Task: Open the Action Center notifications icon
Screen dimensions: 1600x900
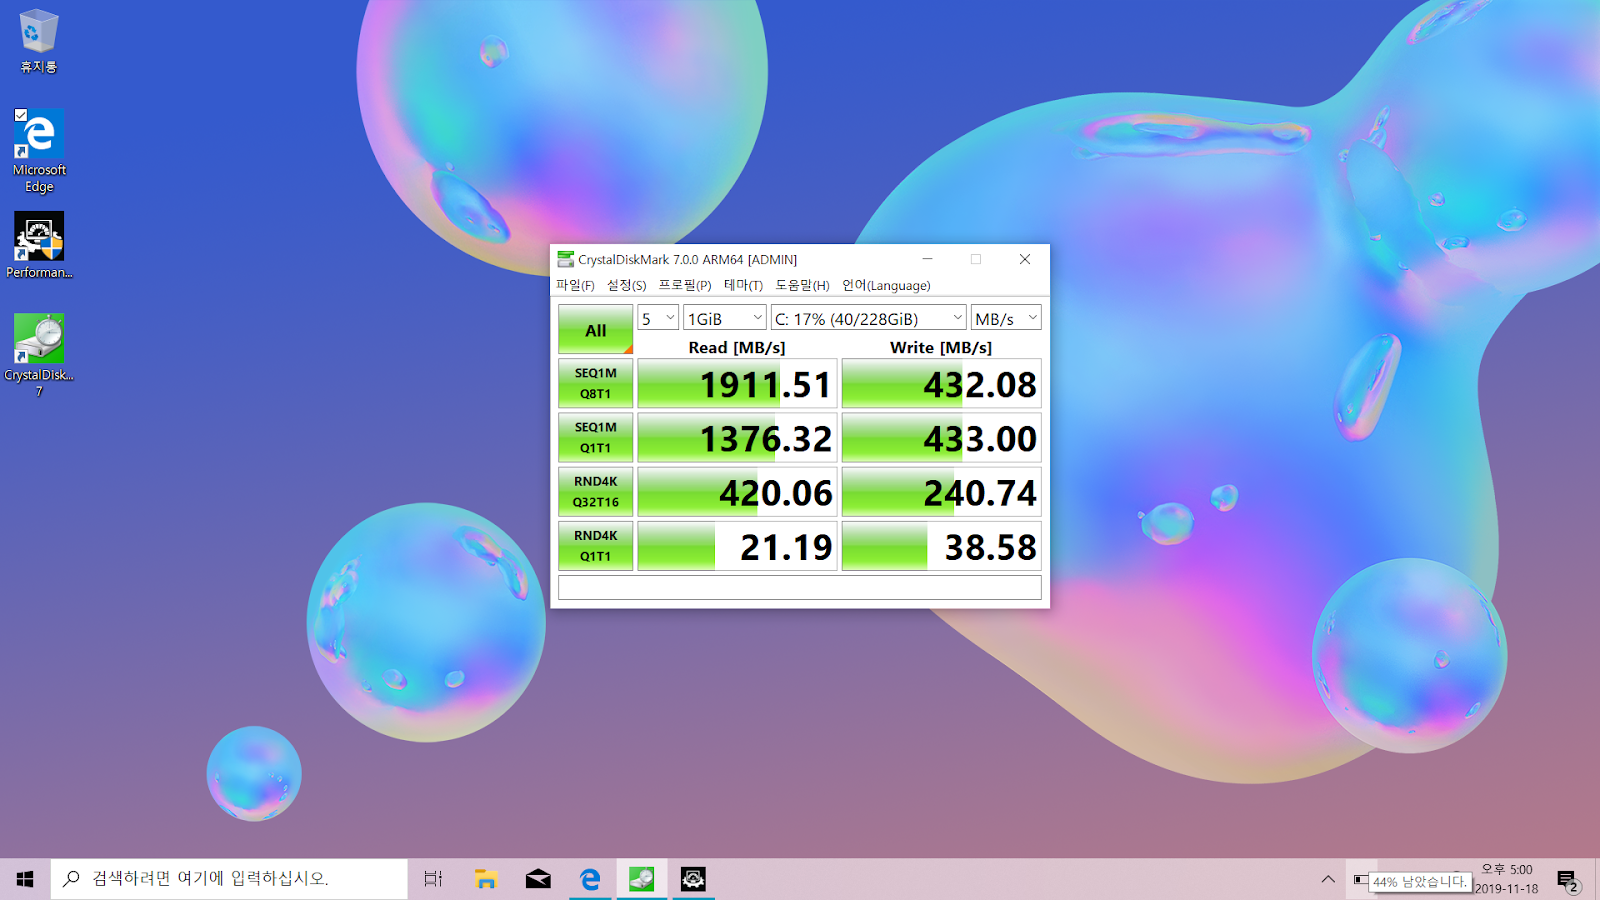Action: [1567, 880]
